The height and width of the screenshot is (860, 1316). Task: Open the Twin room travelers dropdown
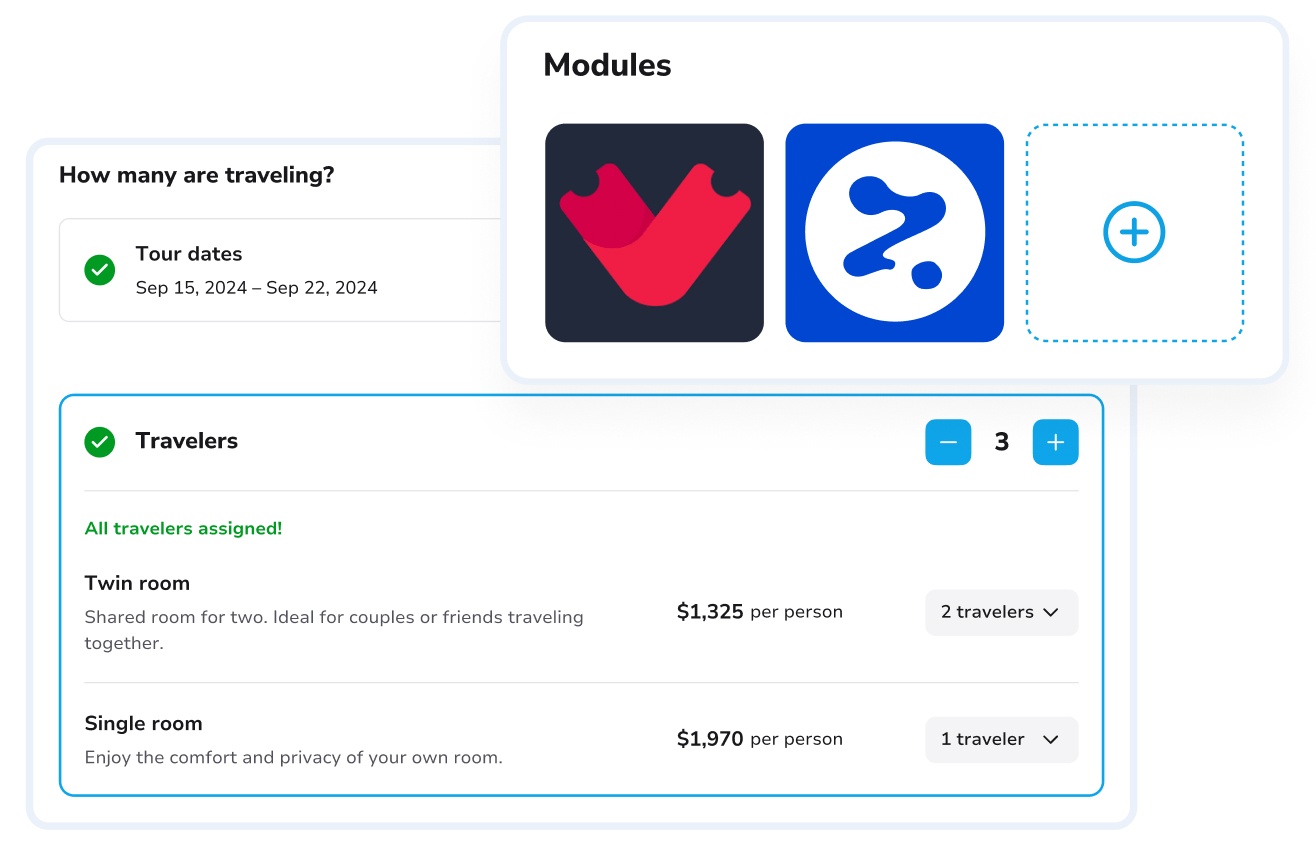(1001, 612)
